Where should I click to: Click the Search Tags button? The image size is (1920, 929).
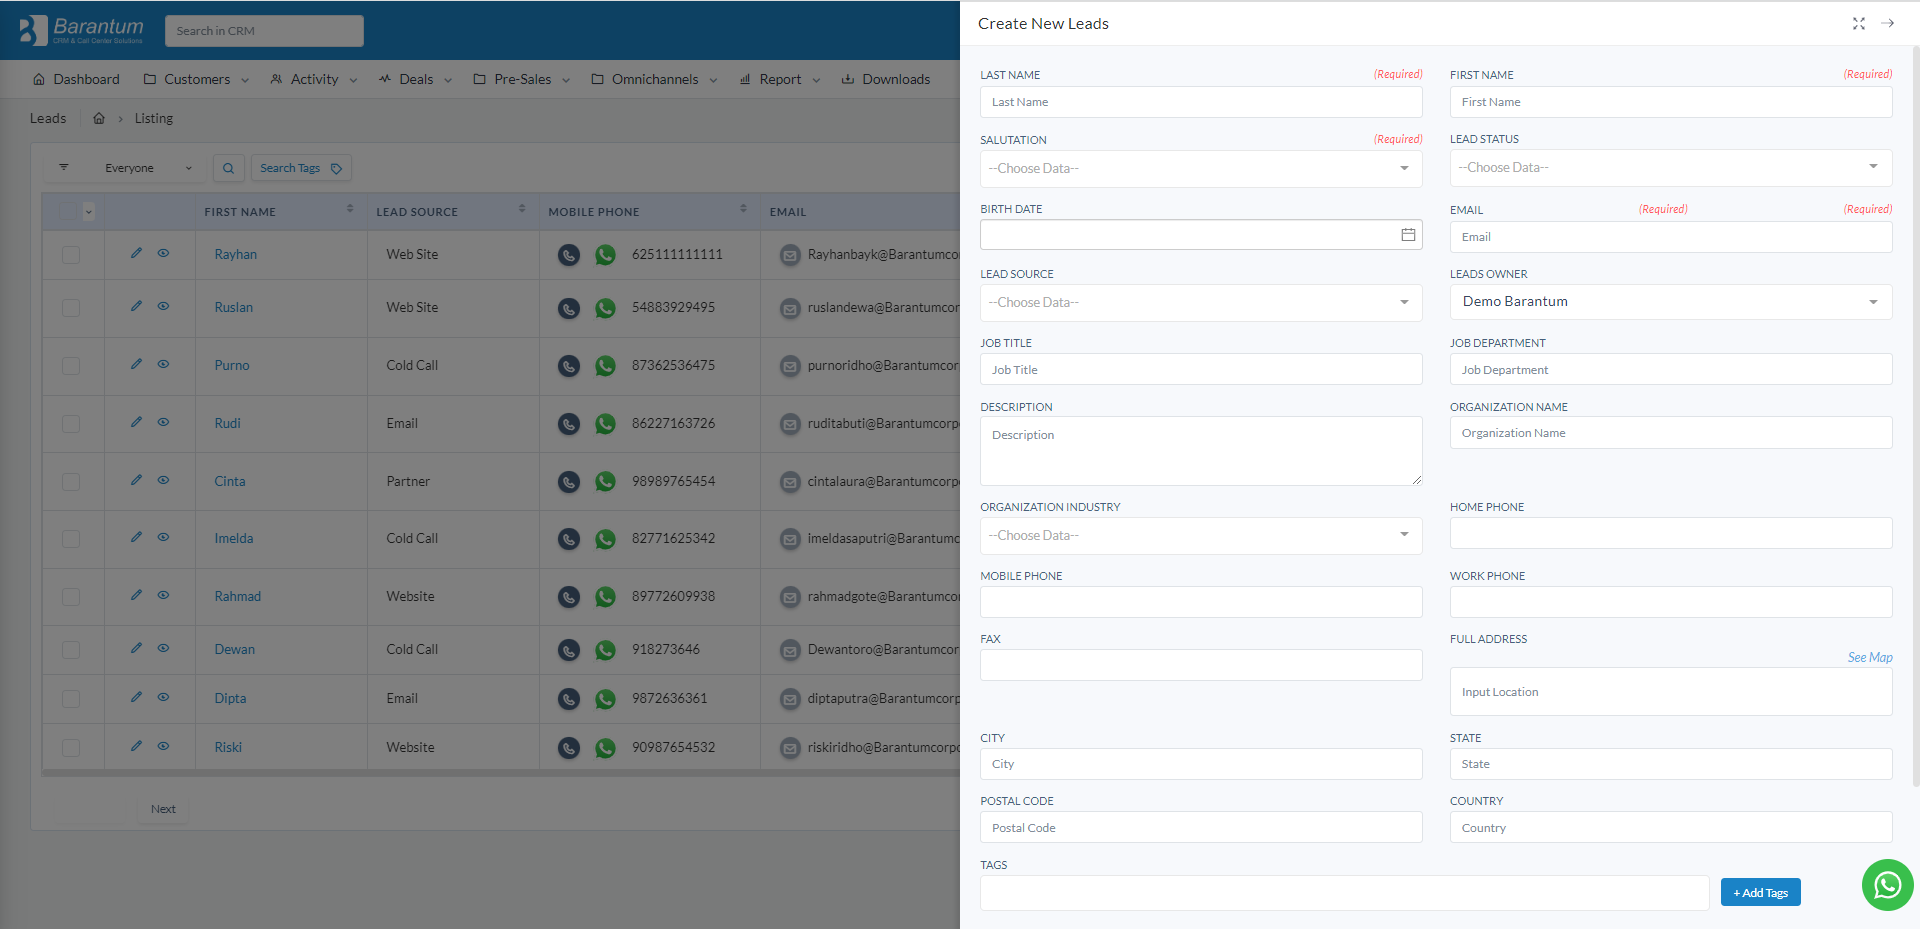coord(301,168)
